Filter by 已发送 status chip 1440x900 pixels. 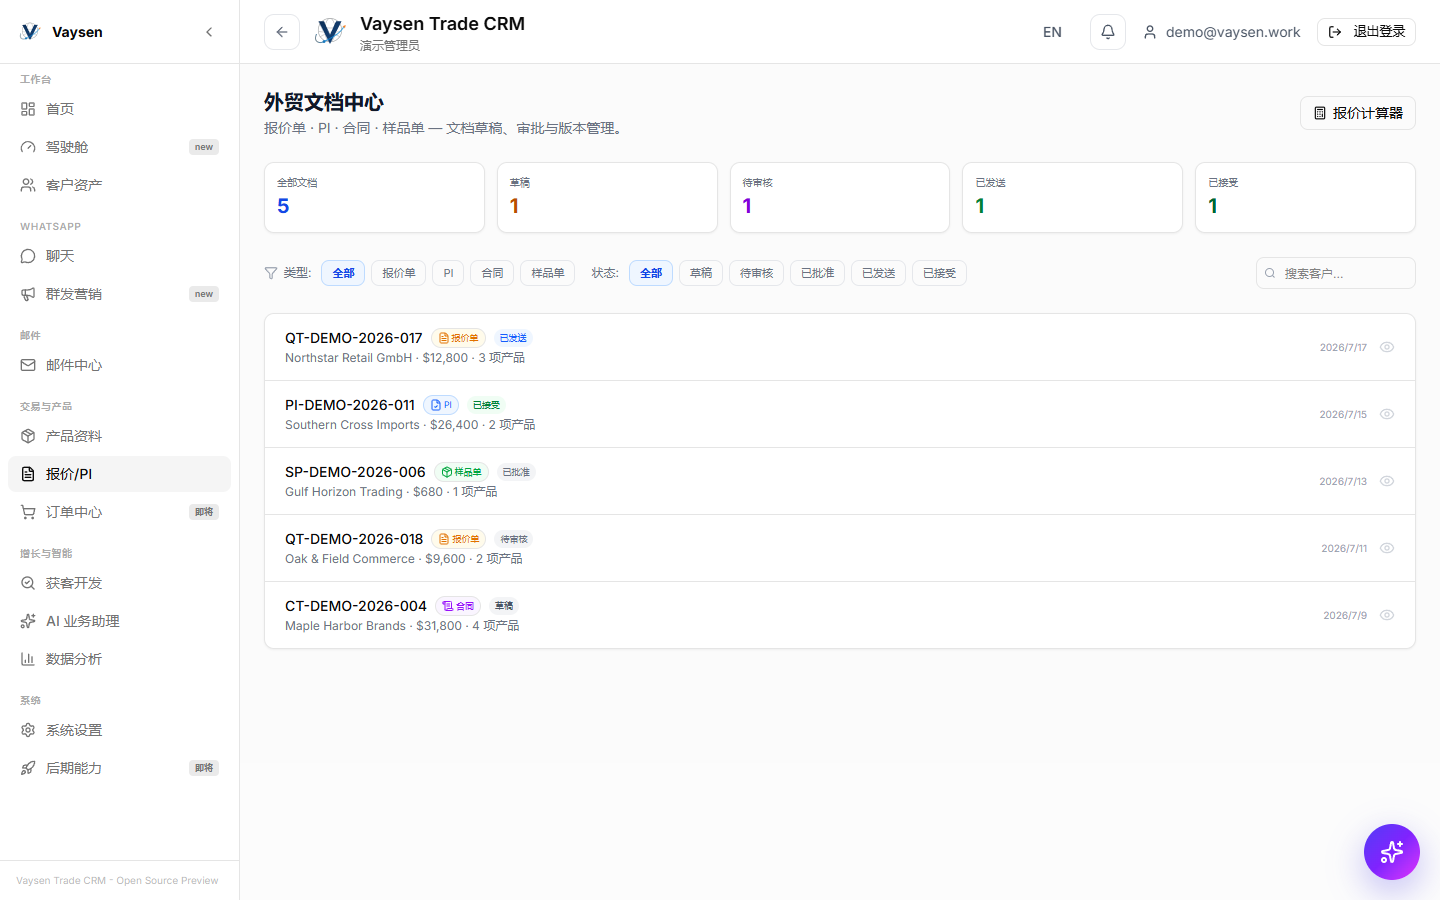pyautogui.click(x=878, y=273)
